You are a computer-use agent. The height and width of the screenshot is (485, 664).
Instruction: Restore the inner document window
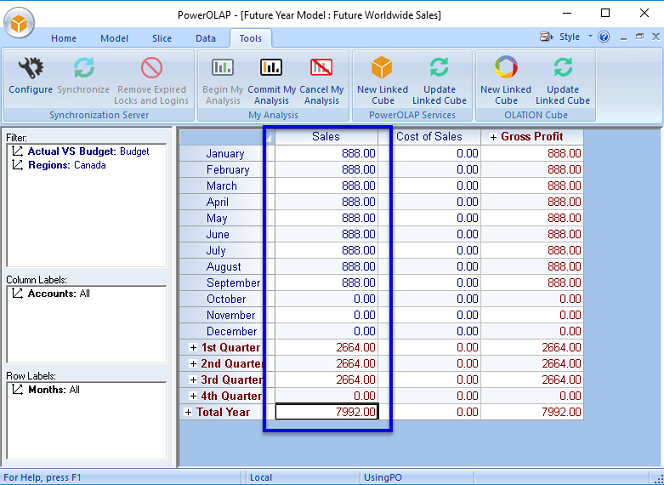pos(639,37)
